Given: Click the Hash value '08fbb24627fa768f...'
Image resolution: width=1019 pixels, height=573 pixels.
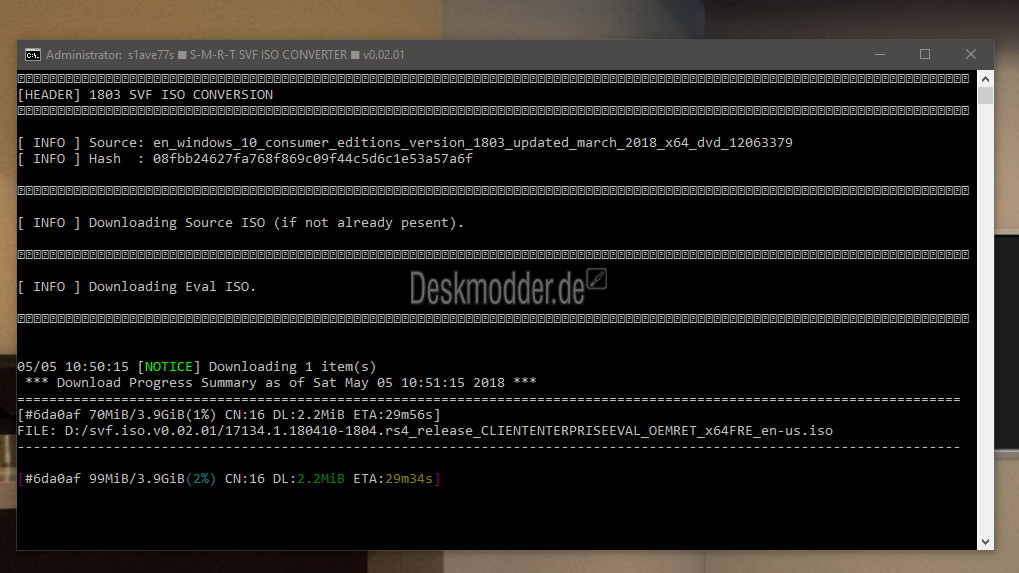Looking at the screenshot, I should (x=313, y=159).
